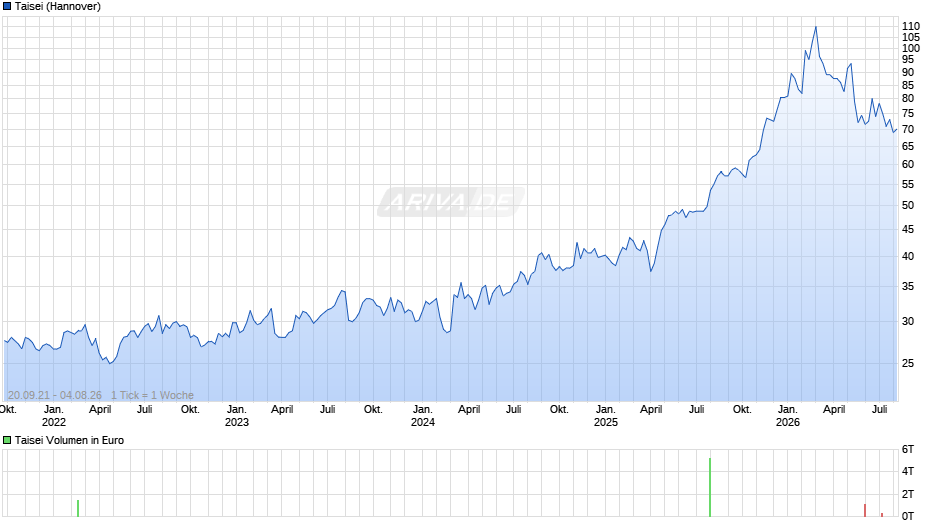Click the 65 price axis label
The height and width of the screenshot is (526, 940).
pos(908,146)
